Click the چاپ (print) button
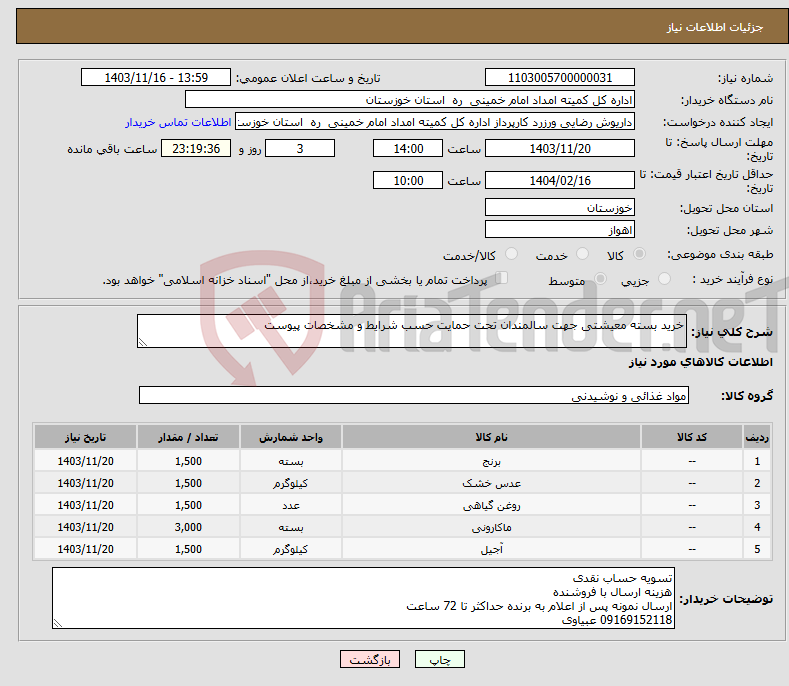Viewport: 789px width, 686px height. [x=439, y=659]
